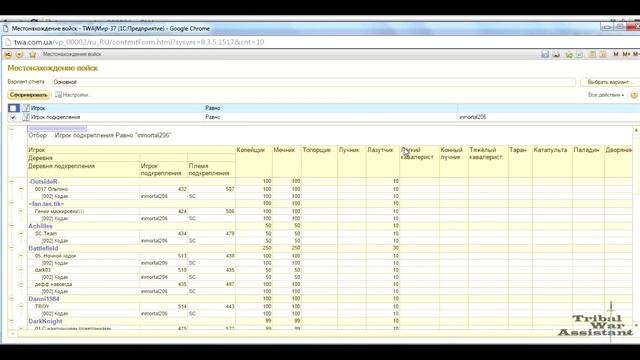The width and height of the screenshot is (640, 360).
Task: Click the Лучник column header
Action: click(x=349, y=150)
